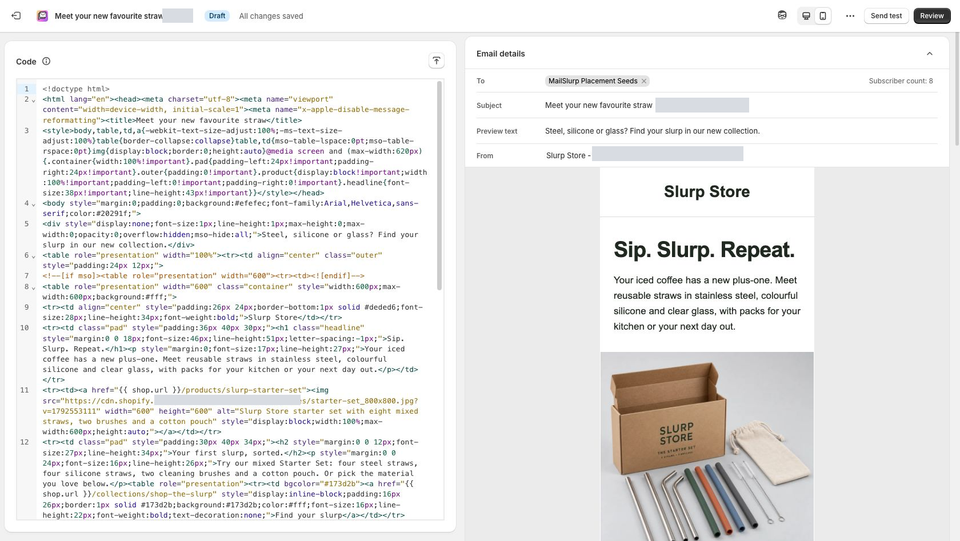The height and width of the screenshot is (541, 960).
Task: Click line number 10 in code gutter
Action: tap(24, 327)
